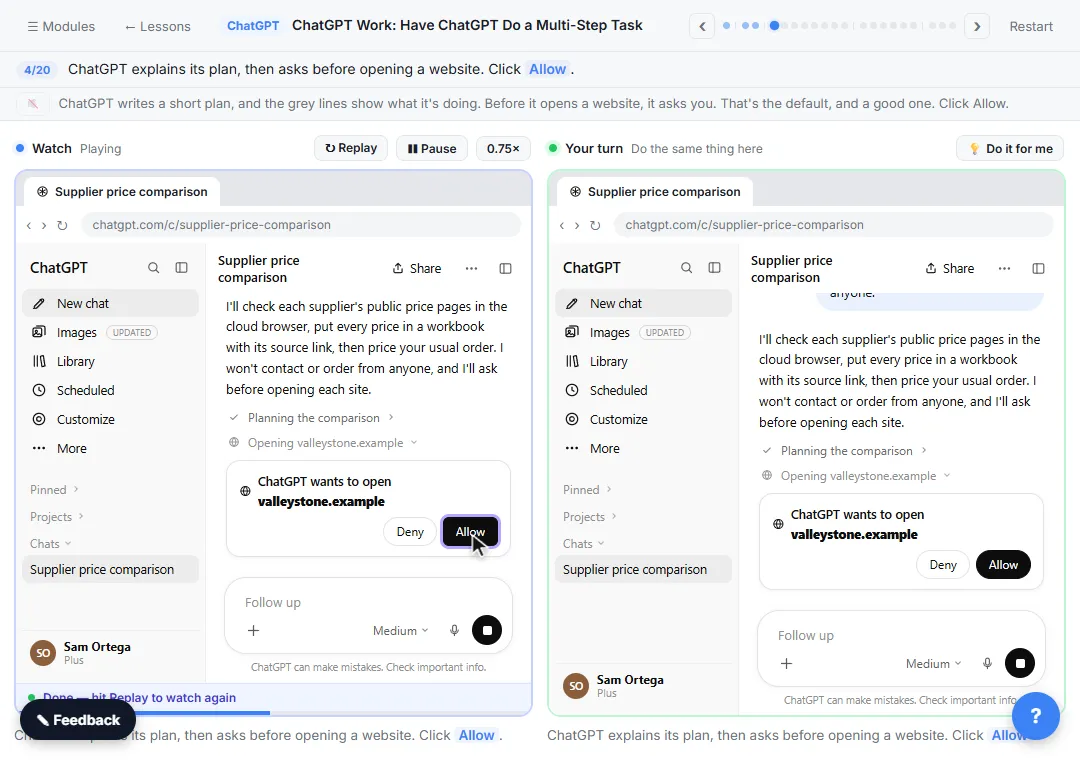Click Deny in Watch pane

[410, 531]
